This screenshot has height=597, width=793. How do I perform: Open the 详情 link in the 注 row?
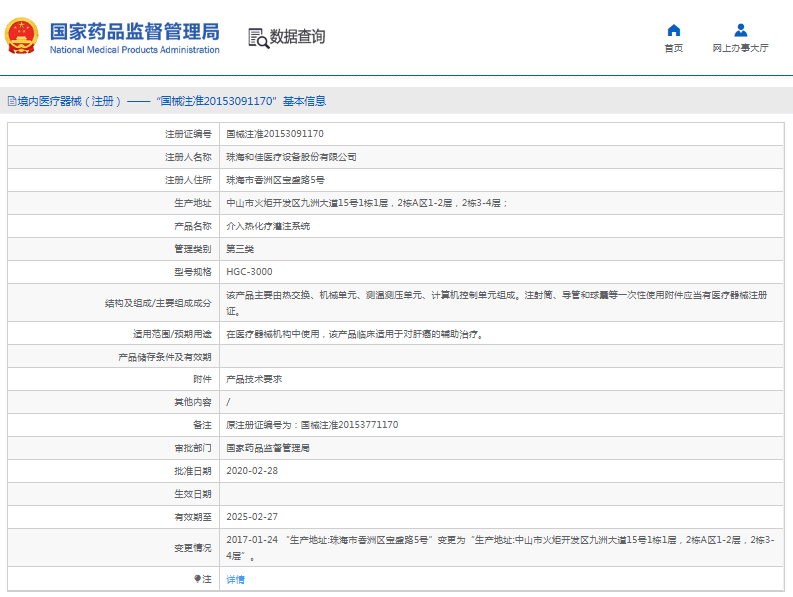[235, 579]
